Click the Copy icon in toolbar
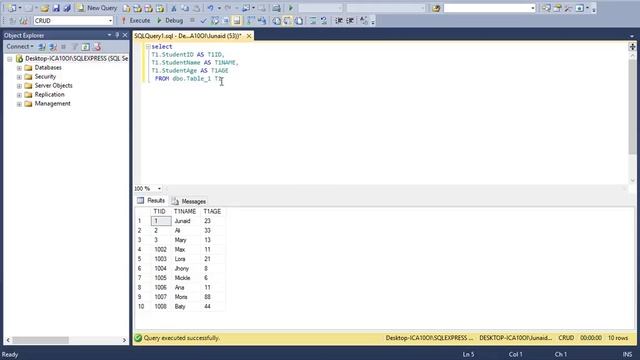The height and width of the screenshot is (360, 640). [185, 8]
